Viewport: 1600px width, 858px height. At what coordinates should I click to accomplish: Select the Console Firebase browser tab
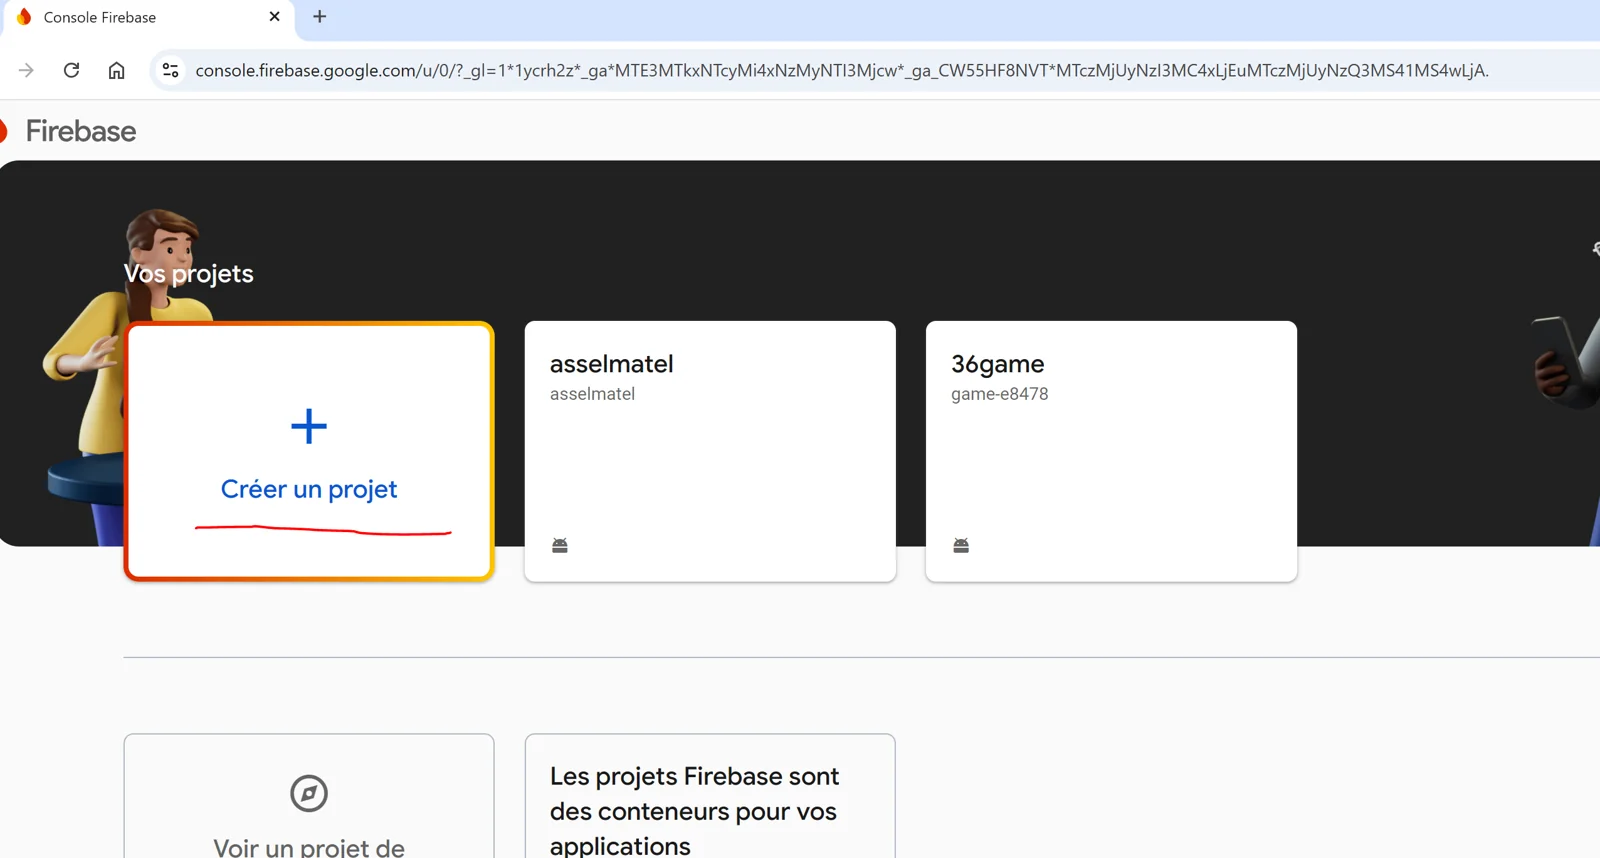tap(148, 18)
